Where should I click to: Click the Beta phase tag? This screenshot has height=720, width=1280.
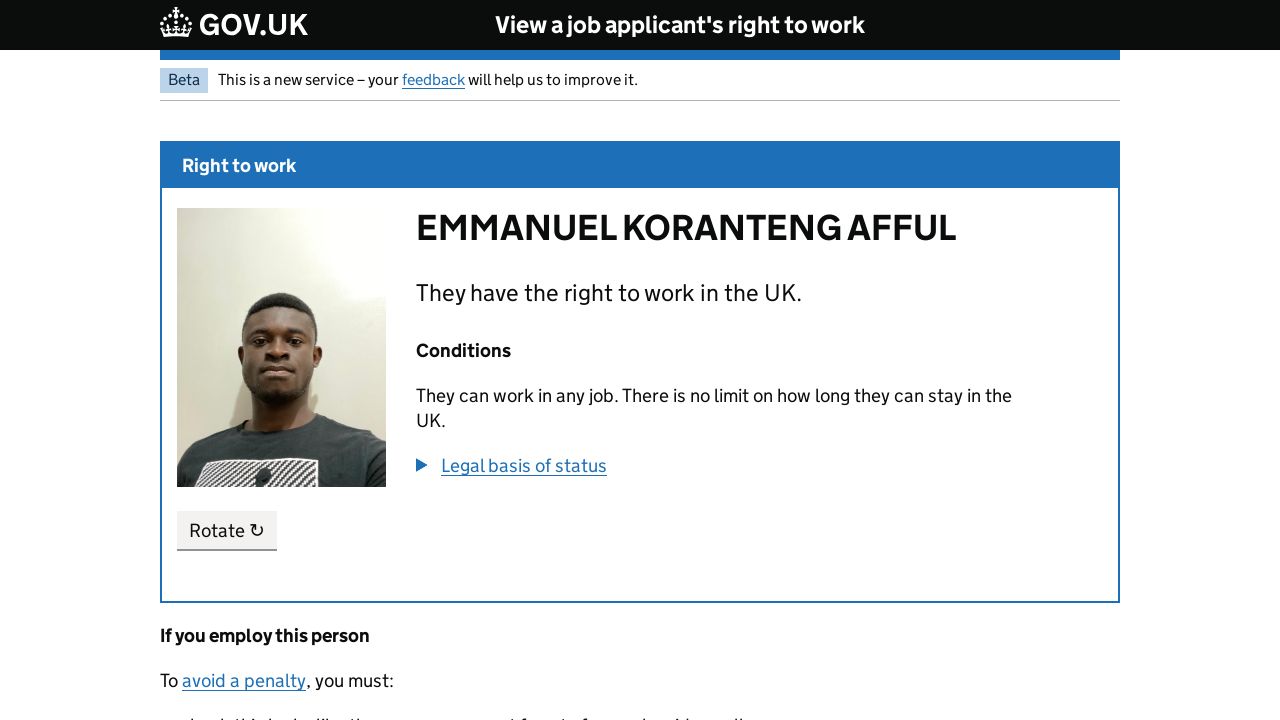[x=184, y=80]
